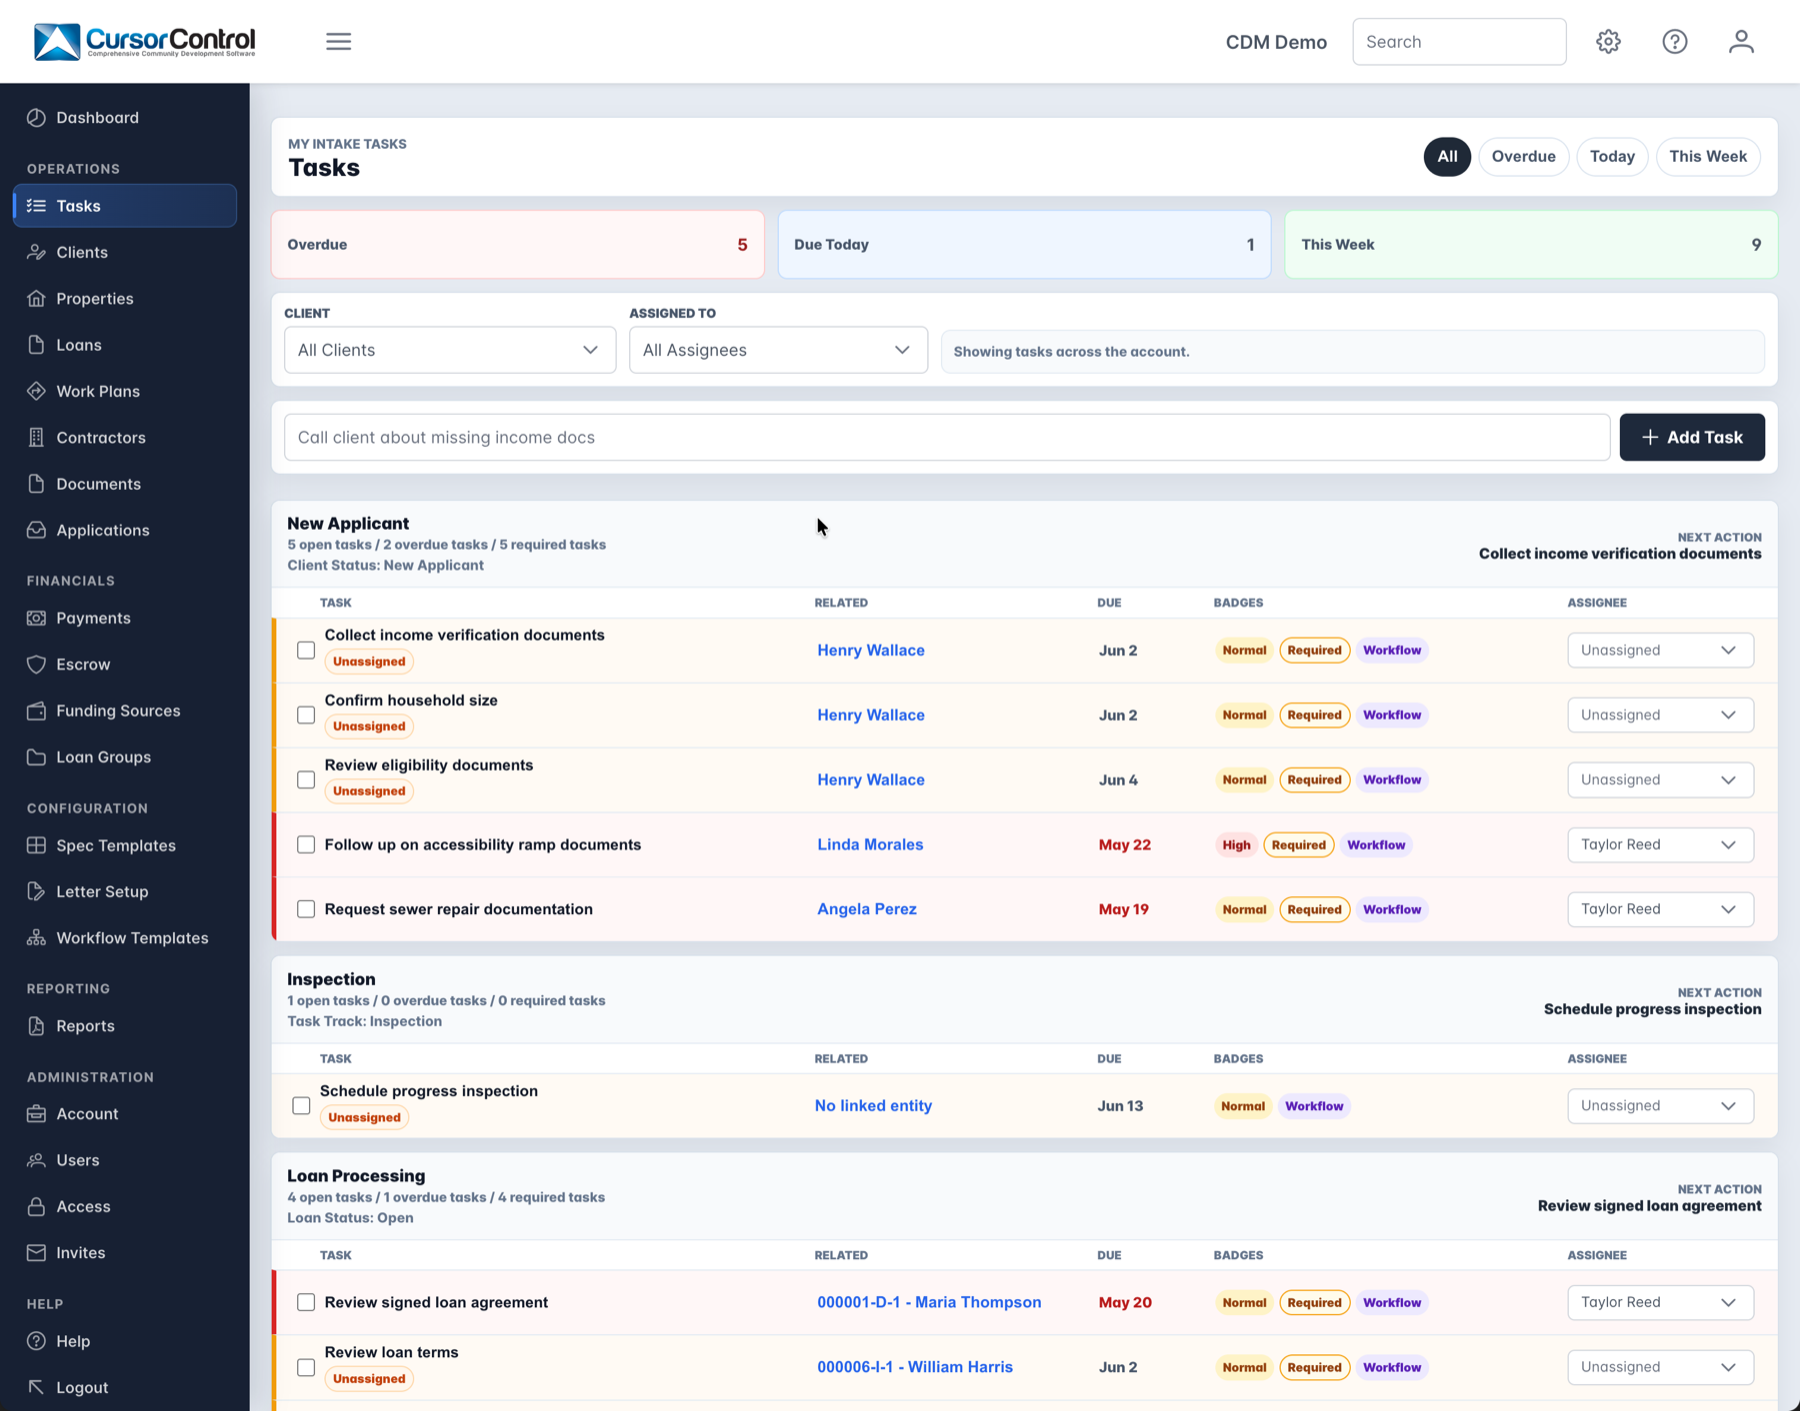Open the All Clients dropdown

pos(450,350)
